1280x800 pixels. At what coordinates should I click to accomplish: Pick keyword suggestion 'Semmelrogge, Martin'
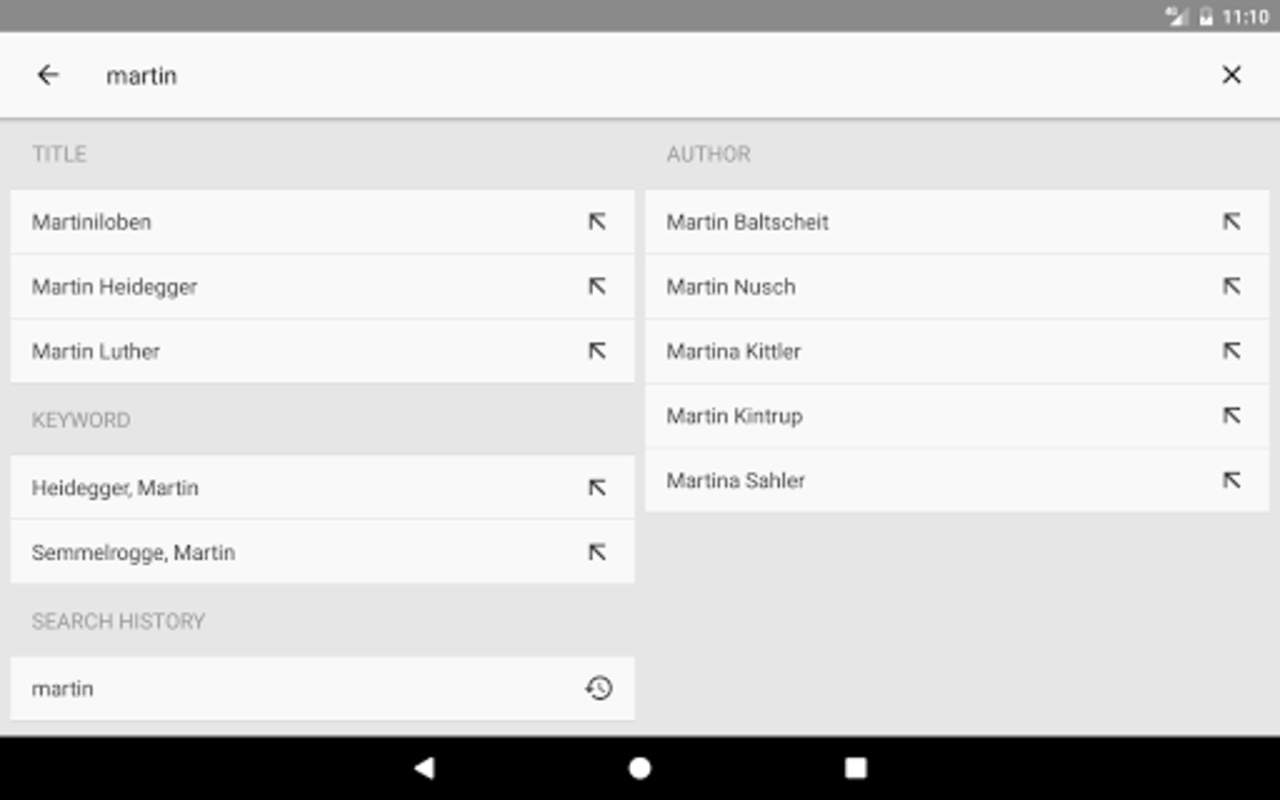pyautogui.click(x=322, y=552)
